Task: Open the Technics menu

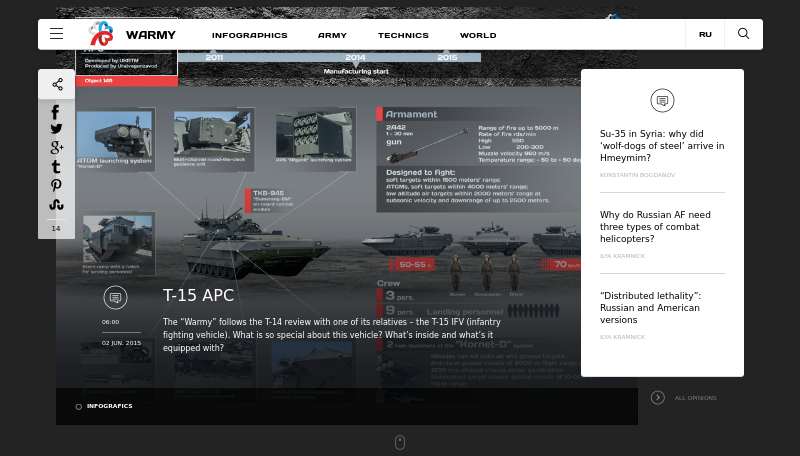Action: coord(403,35)
